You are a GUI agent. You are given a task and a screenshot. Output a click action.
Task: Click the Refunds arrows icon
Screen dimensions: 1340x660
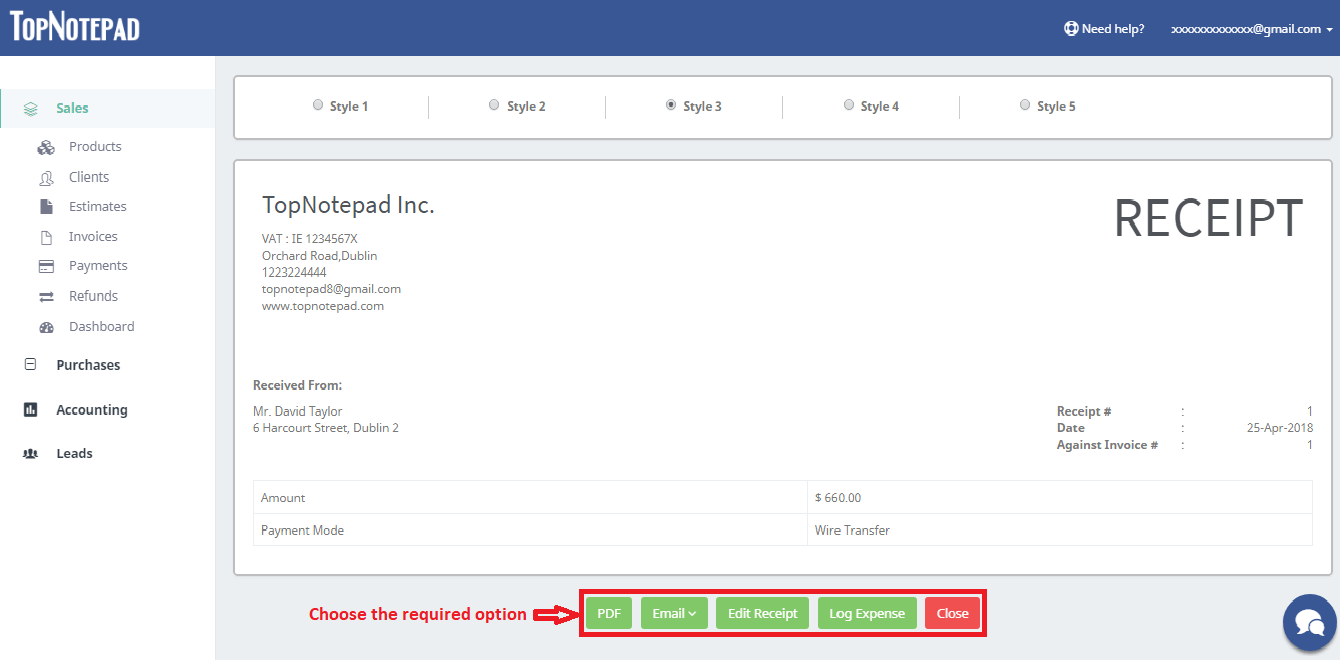46,296
